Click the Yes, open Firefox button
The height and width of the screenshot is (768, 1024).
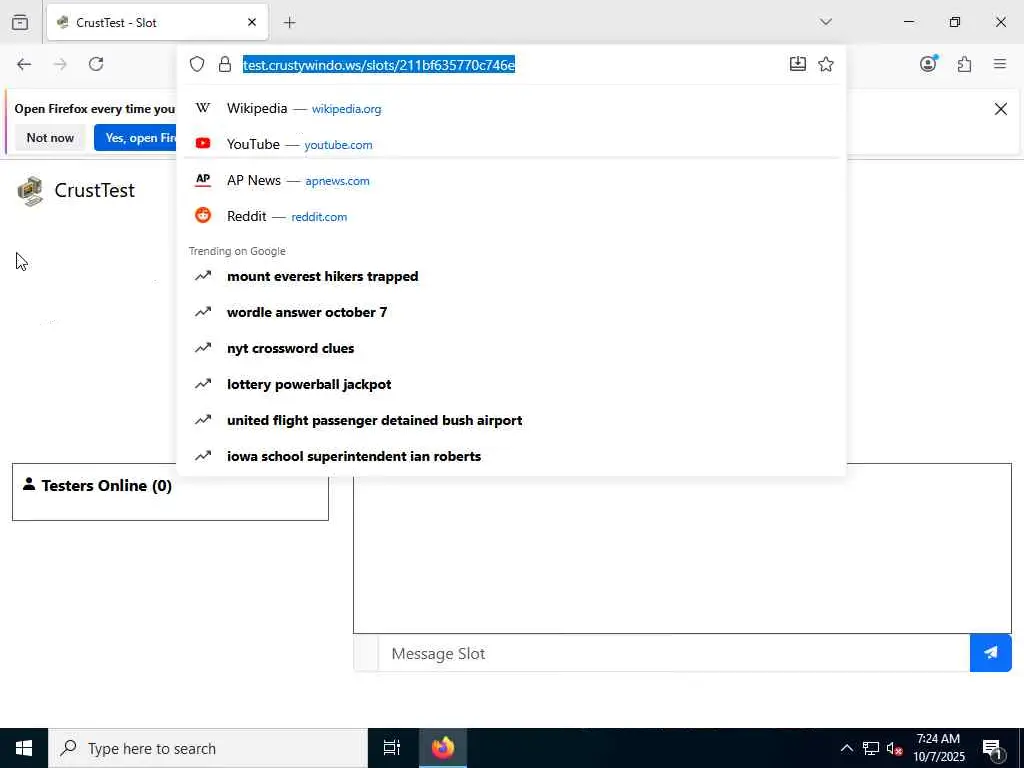[x=136, y=138]
